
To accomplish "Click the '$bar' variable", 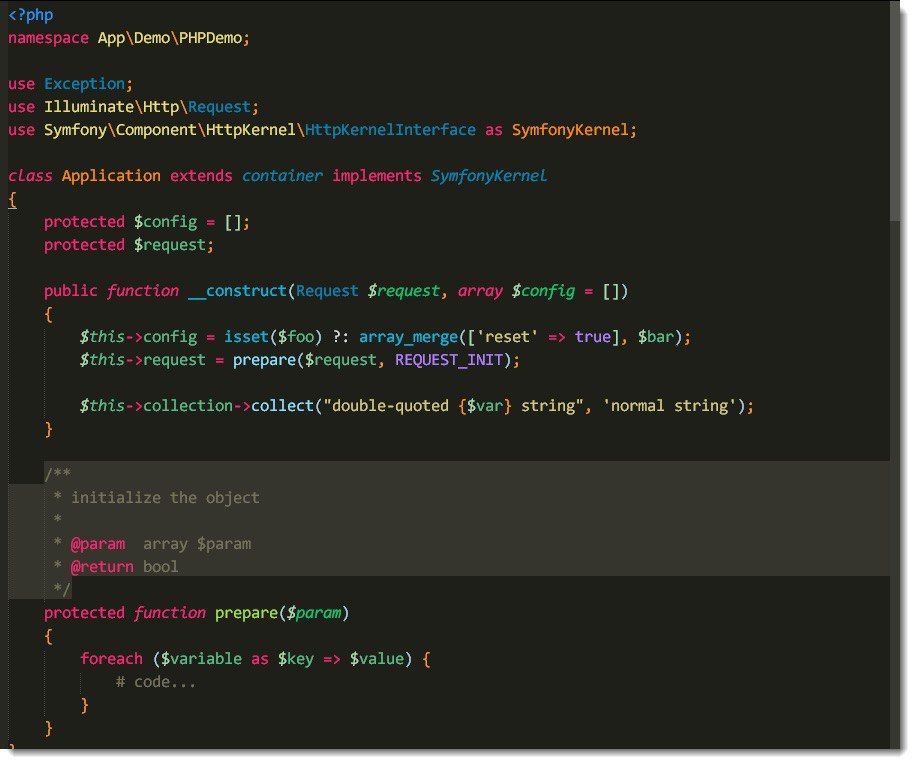I will pos(655,337).
